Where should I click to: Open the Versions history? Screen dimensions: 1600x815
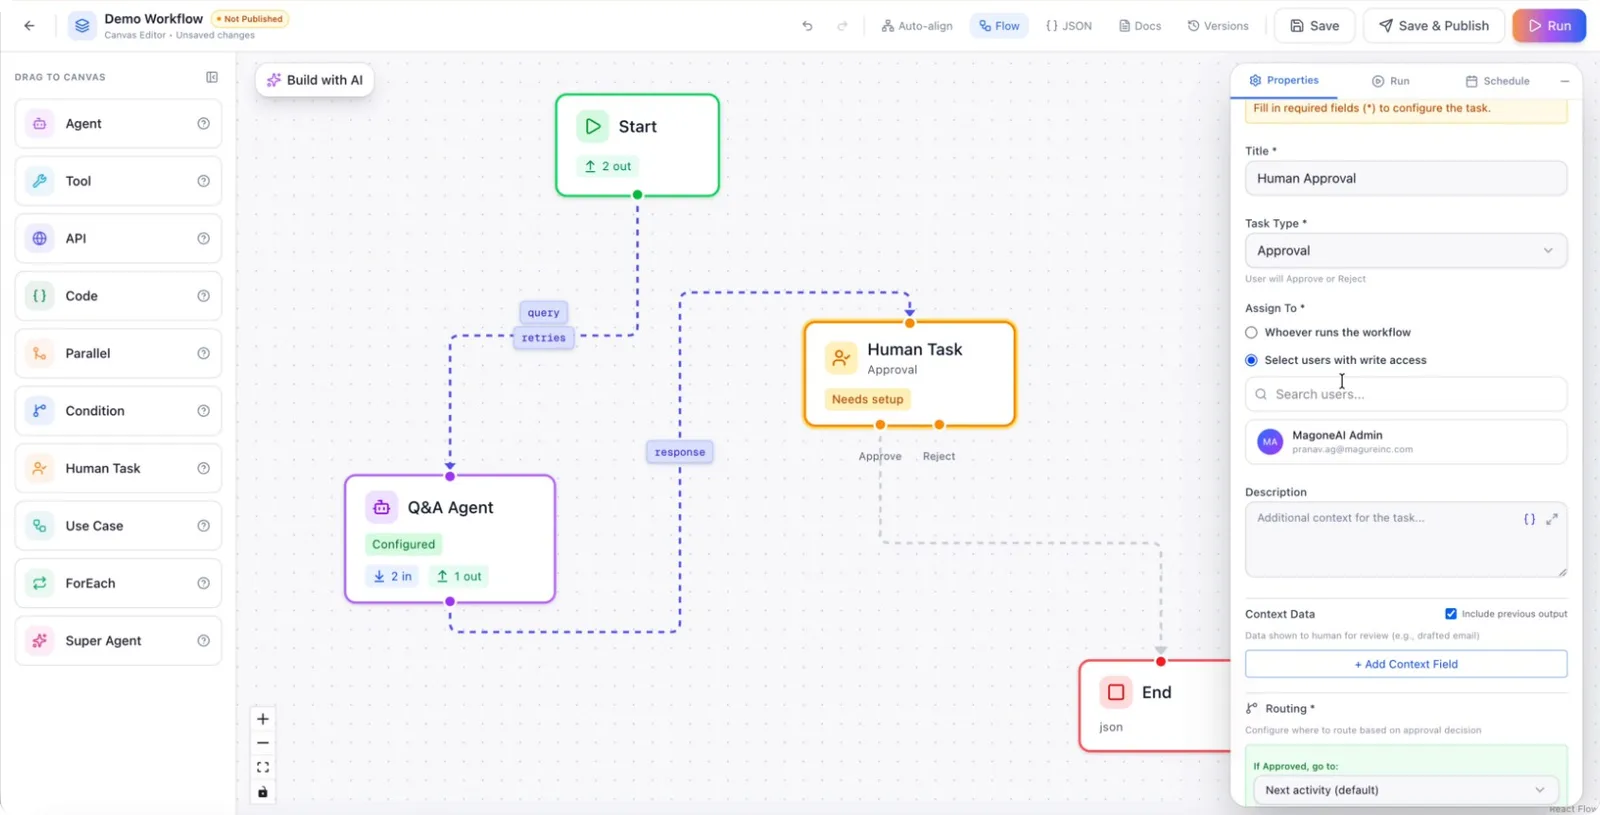(1218, 26)
